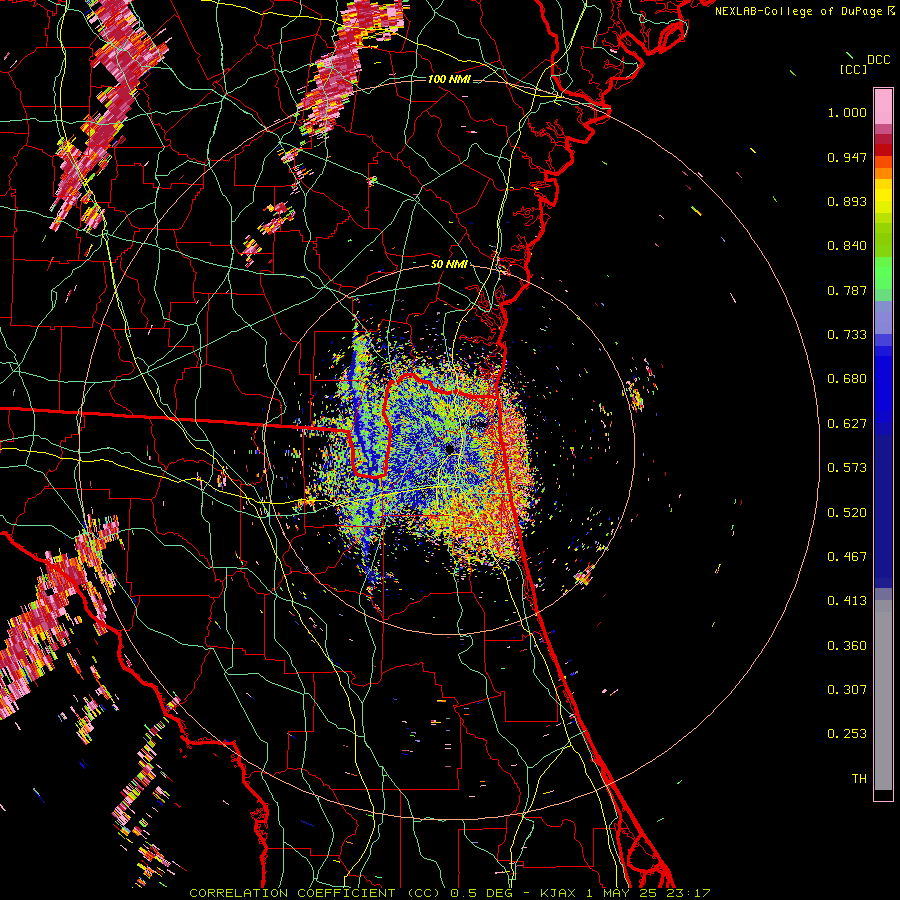The image size is (900, 900).
Task: Click the 1.000 value on the color scale
Action: [847, 112]
